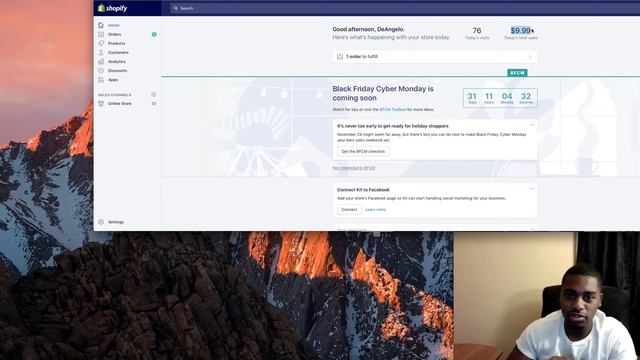Image resolution: width=640 pixels, height=360 pixels.
Task: Click the order-to-fulfill inbox icon
Action: pos(340,56)
